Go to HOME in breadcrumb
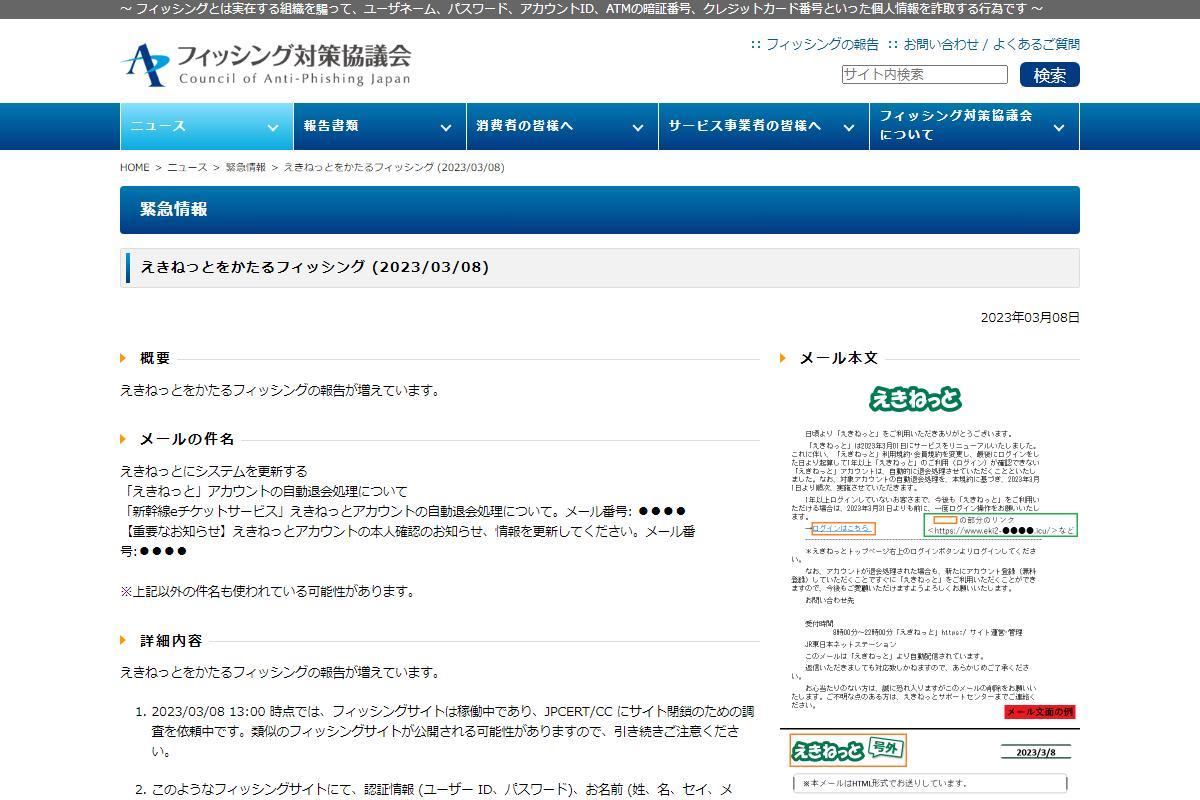 (134, 167)
